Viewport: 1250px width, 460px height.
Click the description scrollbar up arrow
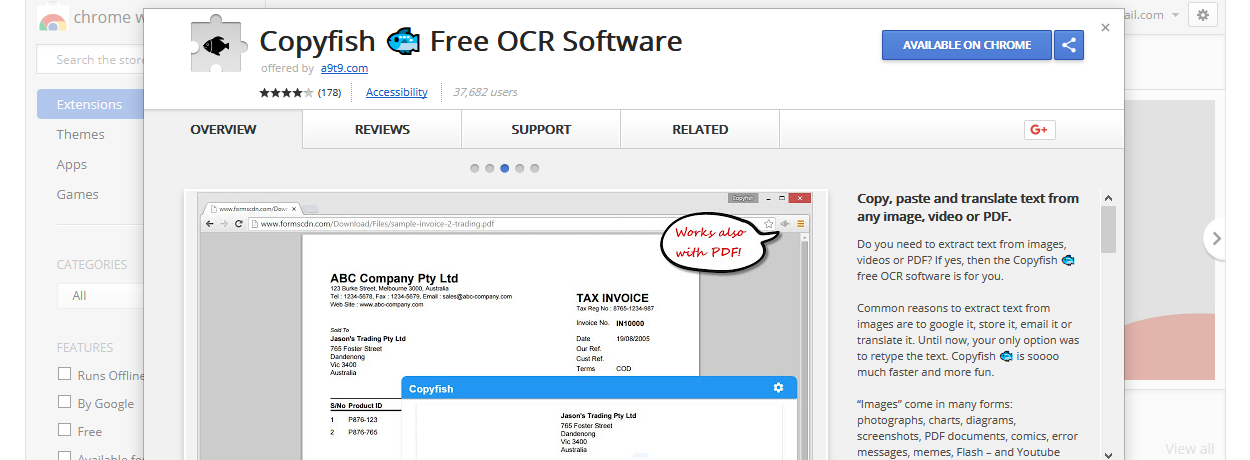(1108, 198)
